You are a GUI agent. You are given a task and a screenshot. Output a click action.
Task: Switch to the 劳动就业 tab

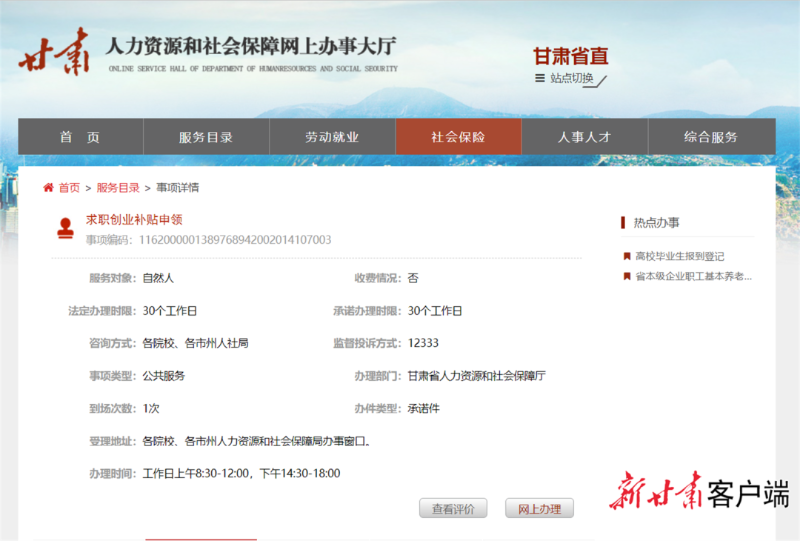pyautogui.click(x=332, y=137)
